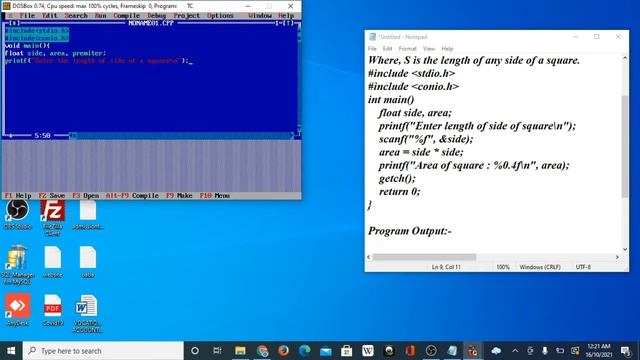The width and height of the screenshot is (640, 360).
Task: Switch to OBS Studio in taskbar
Action: [x=431, y=351]
